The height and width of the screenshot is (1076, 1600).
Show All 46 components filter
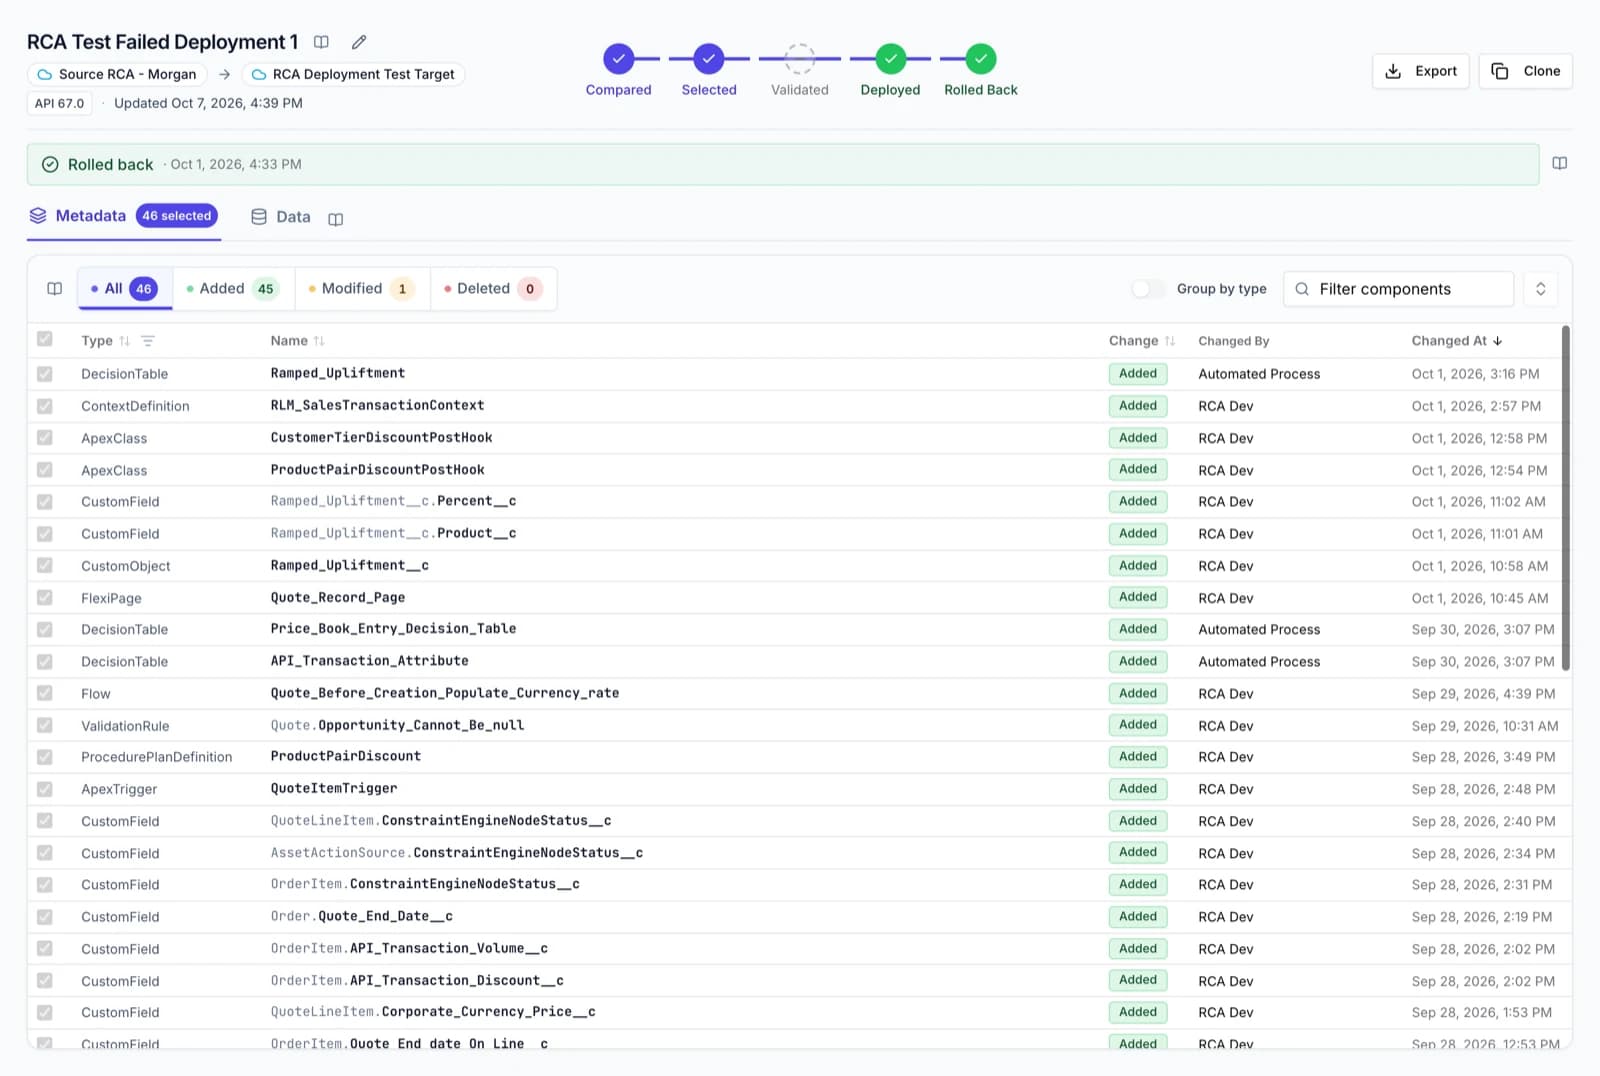[125, 289]
